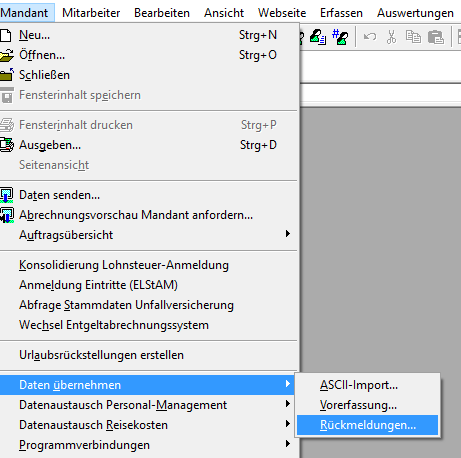Screen dimensions: 461x458
Task: Expand Datenaustausch Reisekosten submenu arrow
Action: [288, 424]
